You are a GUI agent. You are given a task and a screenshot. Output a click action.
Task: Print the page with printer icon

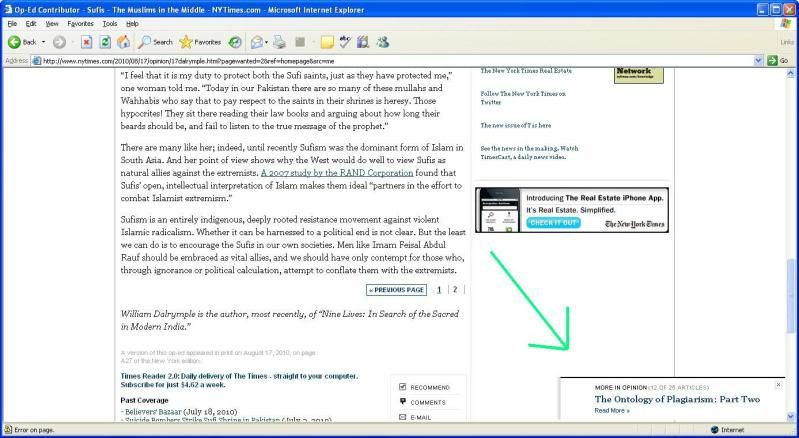pos(279,42)
